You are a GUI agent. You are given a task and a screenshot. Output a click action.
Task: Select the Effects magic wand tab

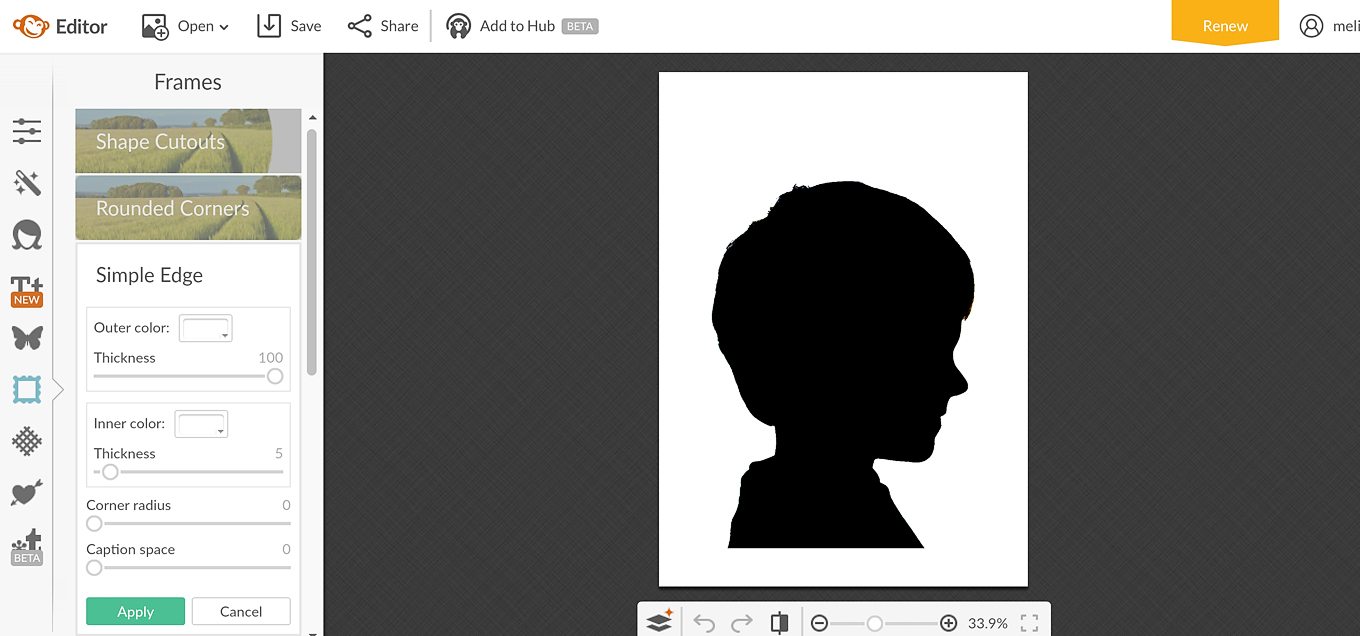click(x=27, y=183)
